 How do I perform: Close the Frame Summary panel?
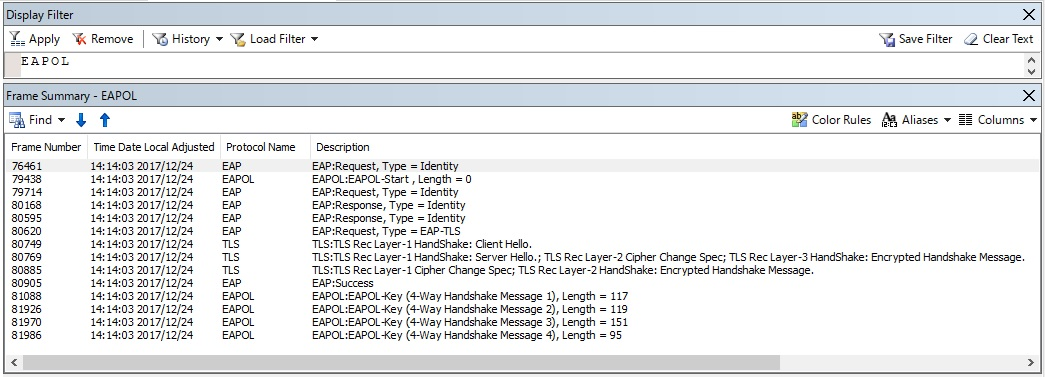[x=1029, y=96]
